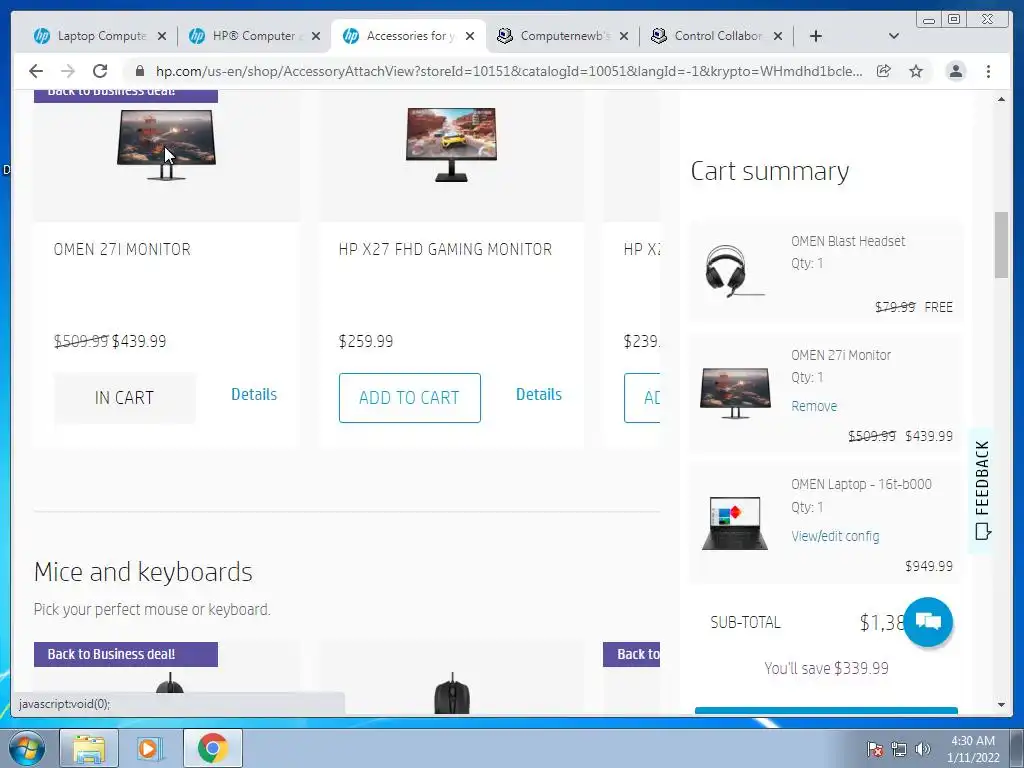Click the volume speaker tray icon
Screen dimensions: 1024x768
(x=922, y=749)
